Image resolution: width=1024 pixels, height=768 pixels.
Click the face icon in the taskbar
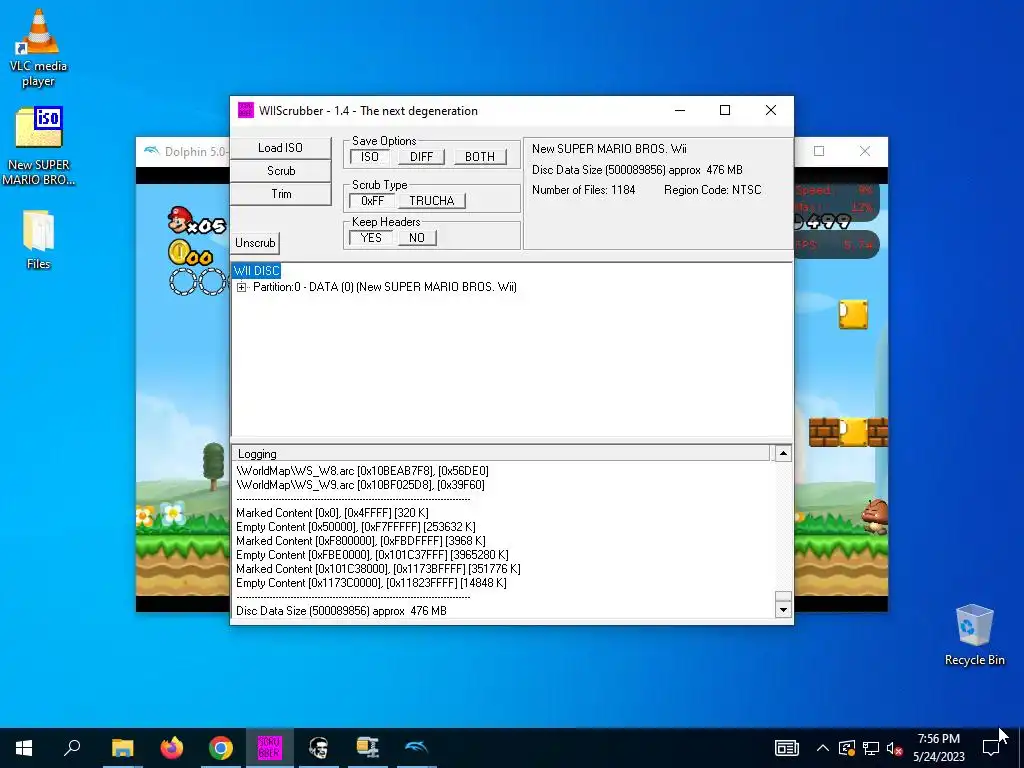(x=318, y=748)
